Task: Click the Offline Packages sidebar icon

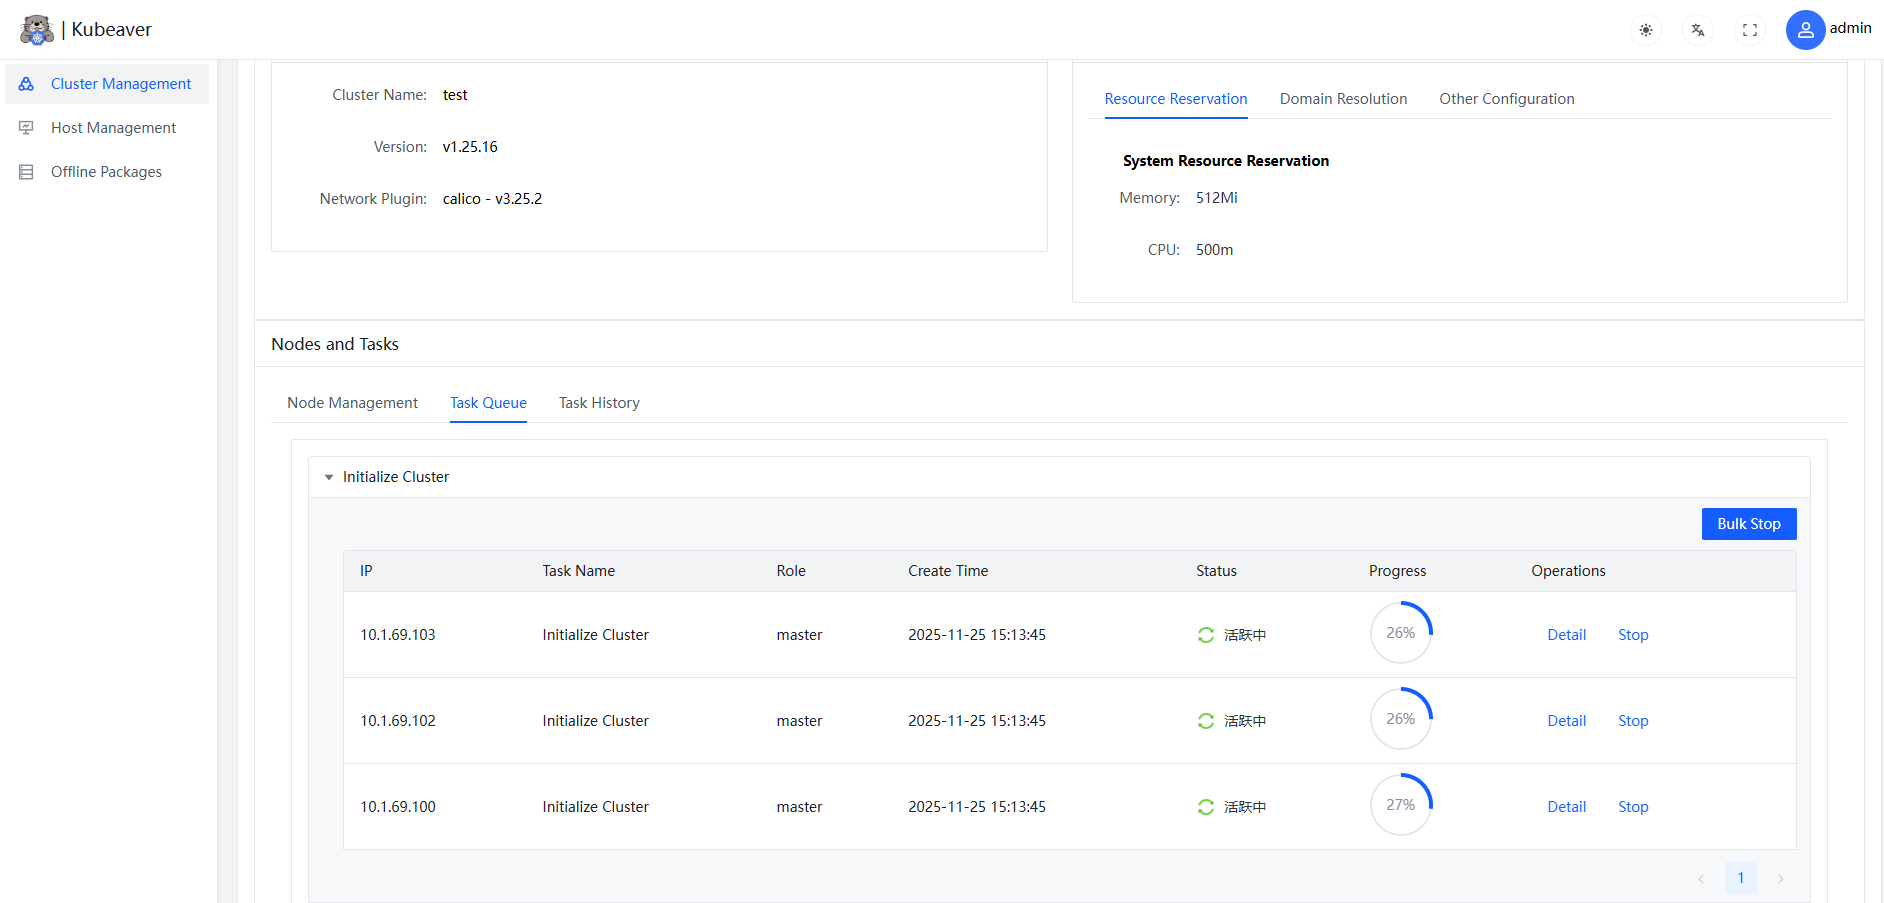Action: coord(26,172)
